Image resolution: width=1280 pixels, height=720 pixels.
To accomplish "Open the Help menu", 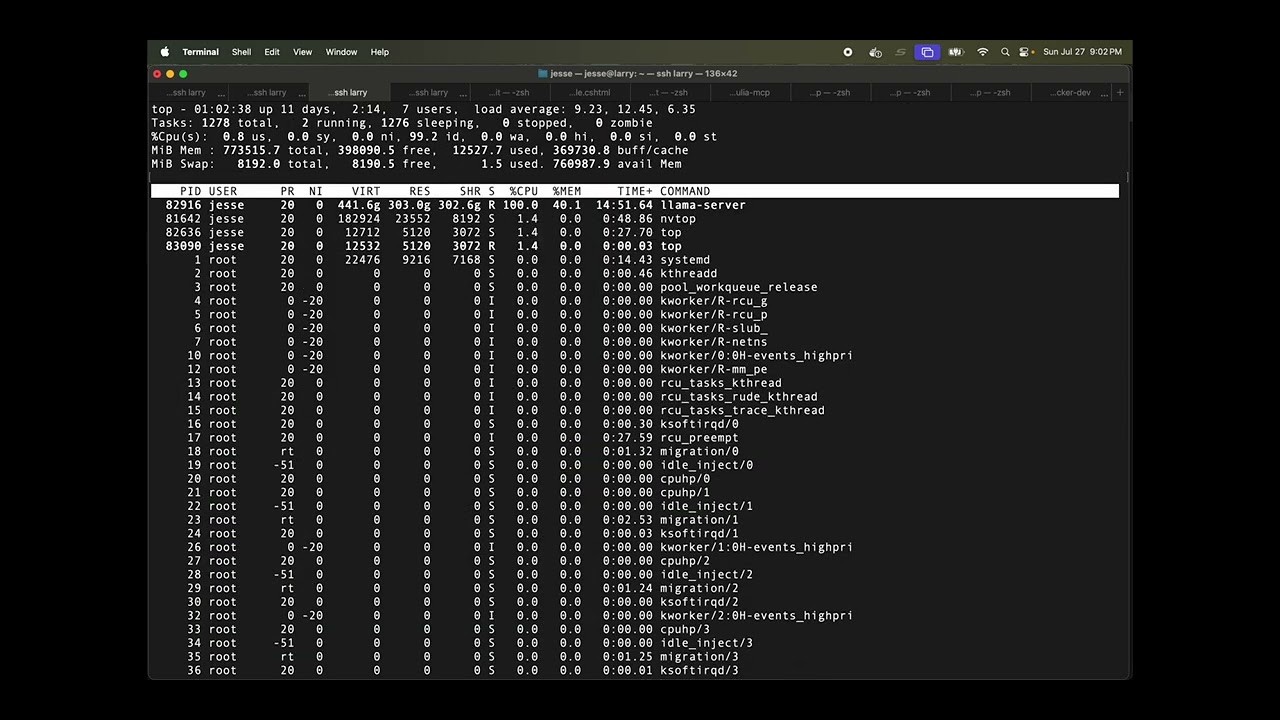I will click(380, 52).
